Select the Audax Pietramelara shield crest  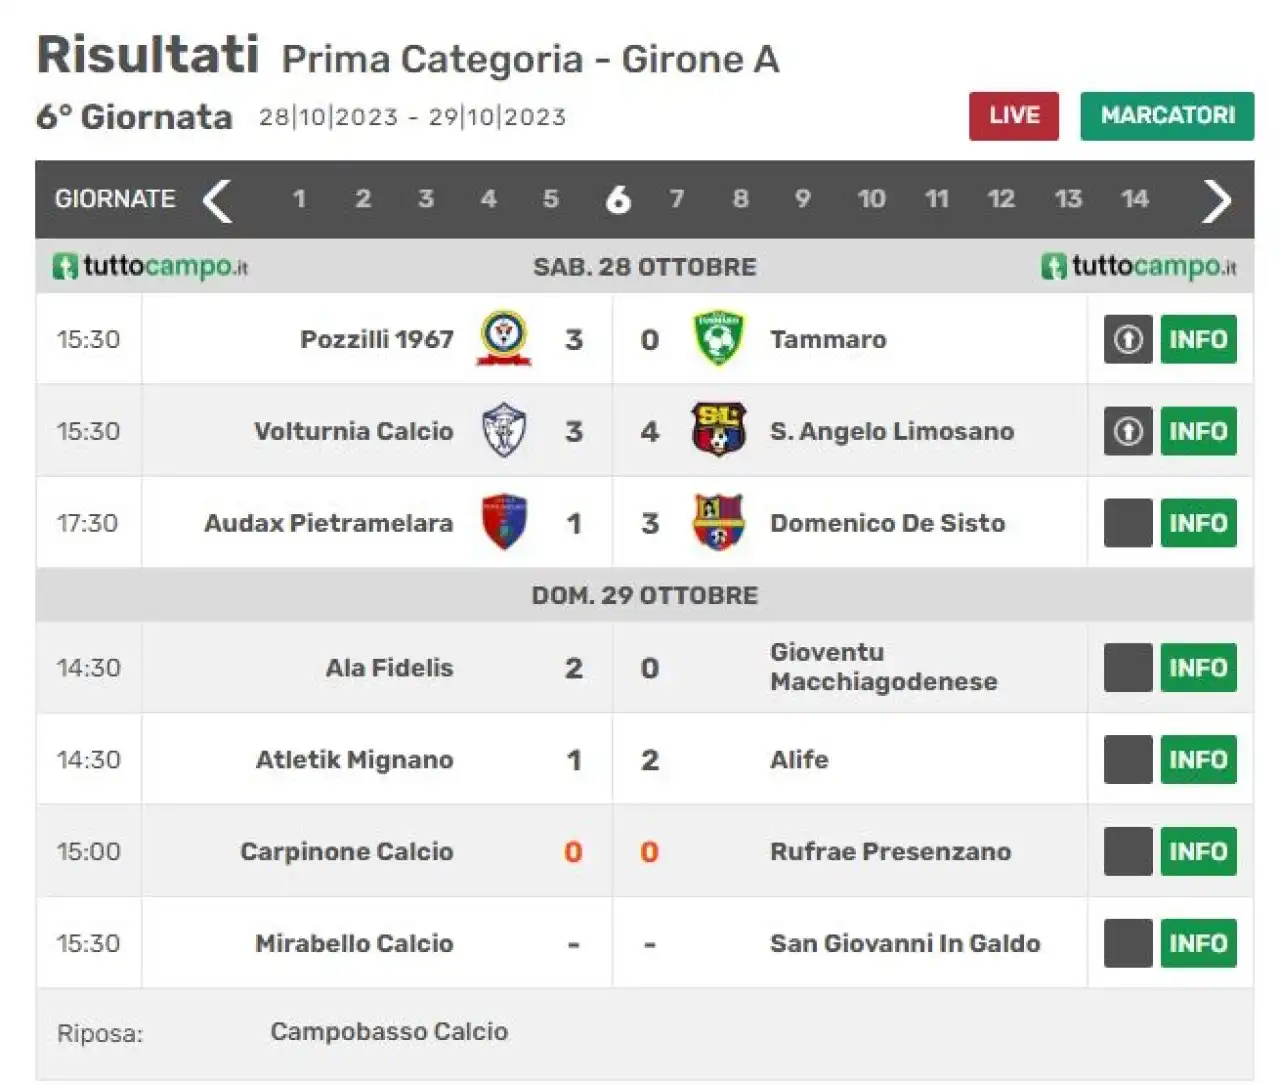pos(504,523)
